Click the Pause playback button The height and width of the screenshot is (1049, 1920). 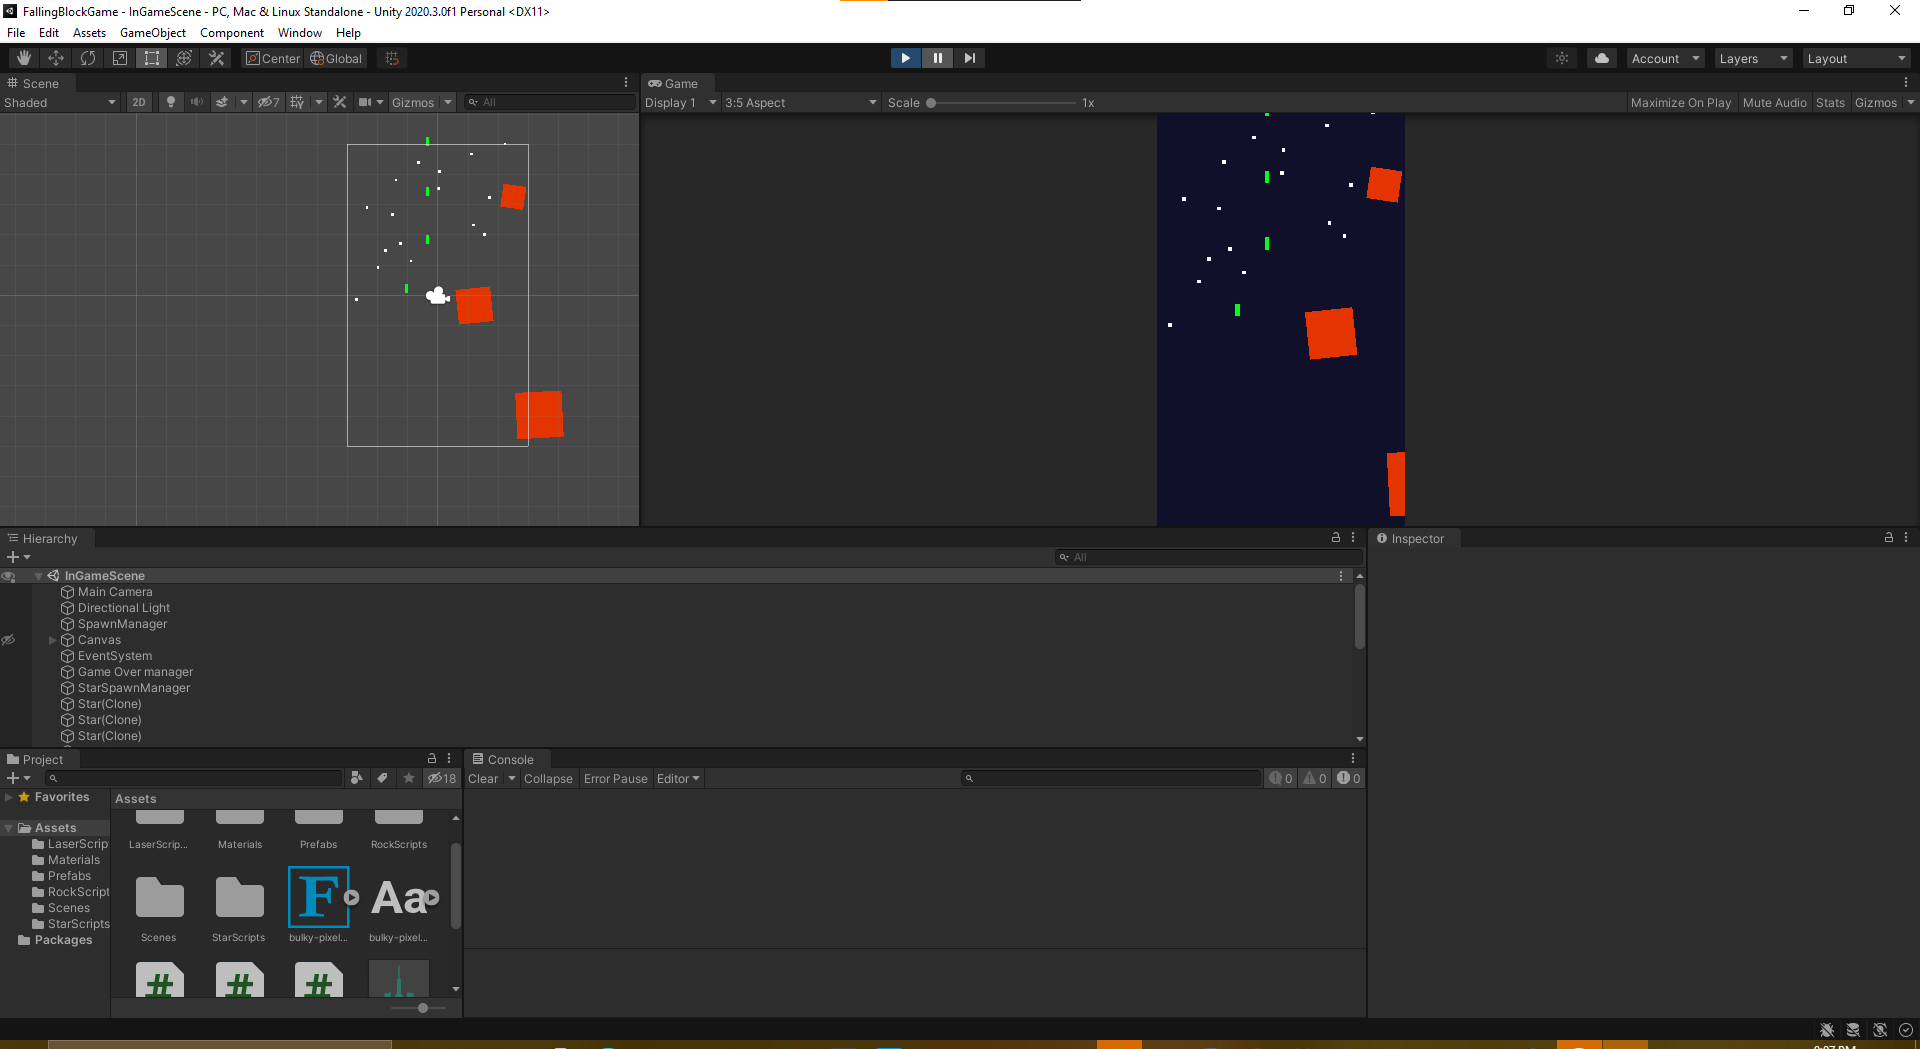point(937,58)
